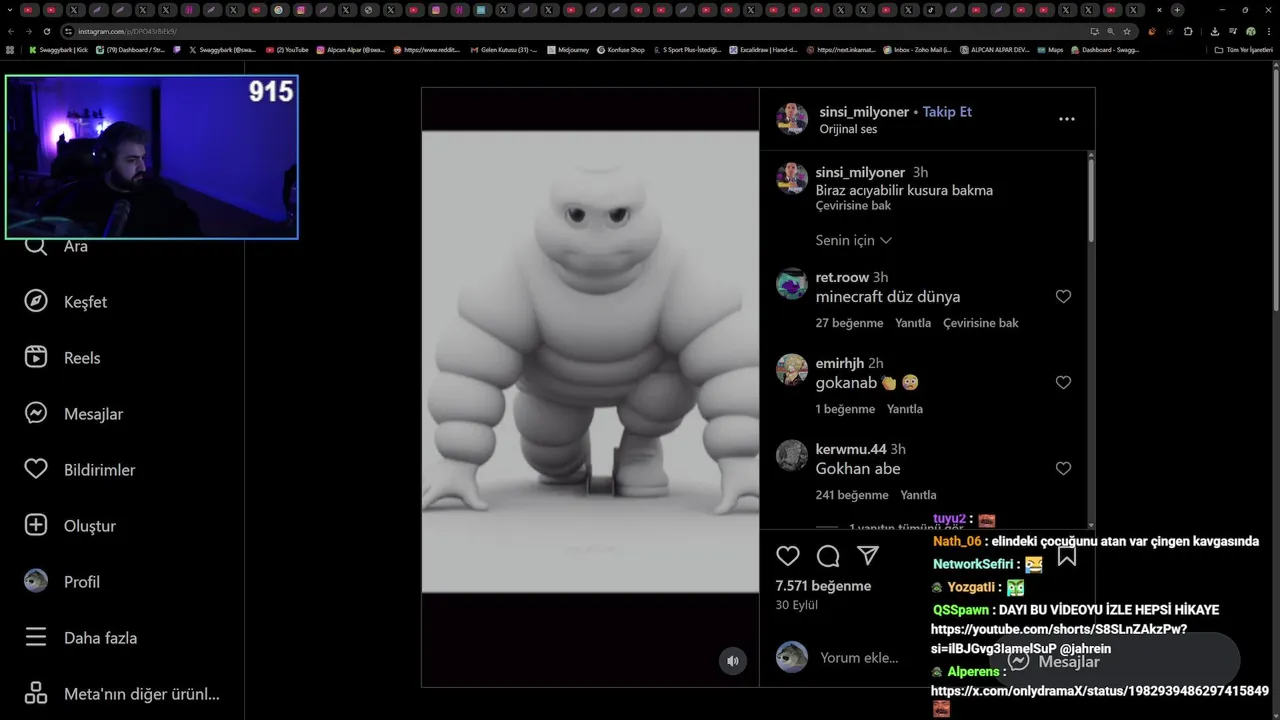Open the Maps bookmark
This screenshot has height=720, width=1280.
coord(1049,49)
